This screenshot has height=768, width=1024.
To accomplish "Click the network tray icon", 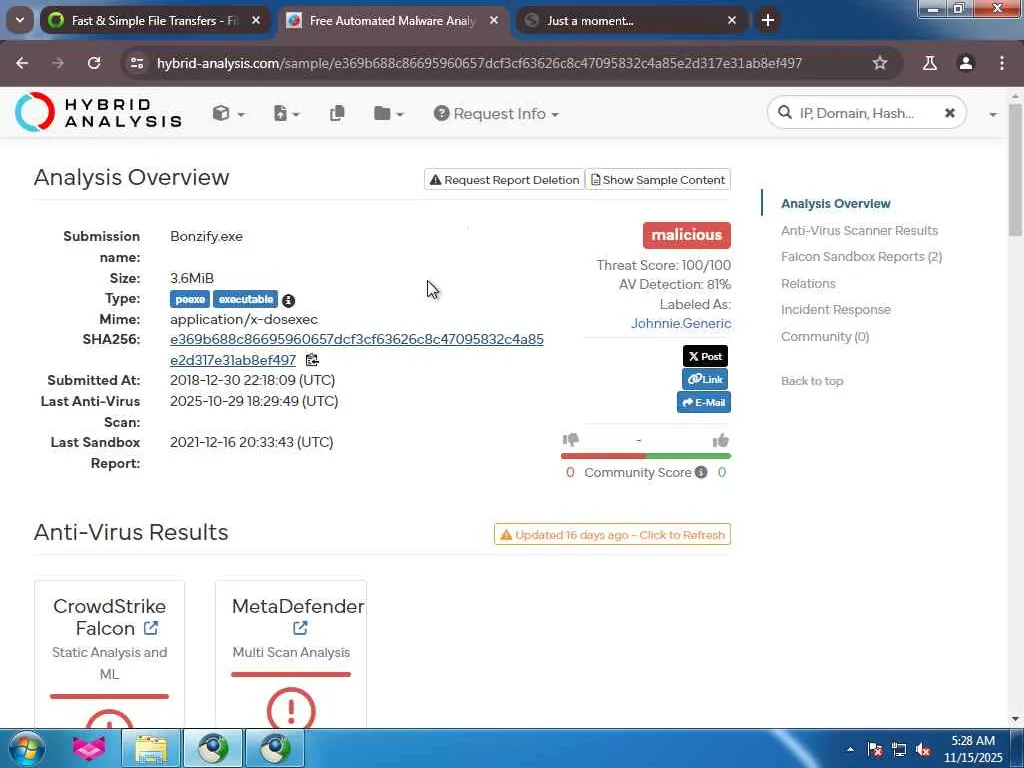I will 899,749.
